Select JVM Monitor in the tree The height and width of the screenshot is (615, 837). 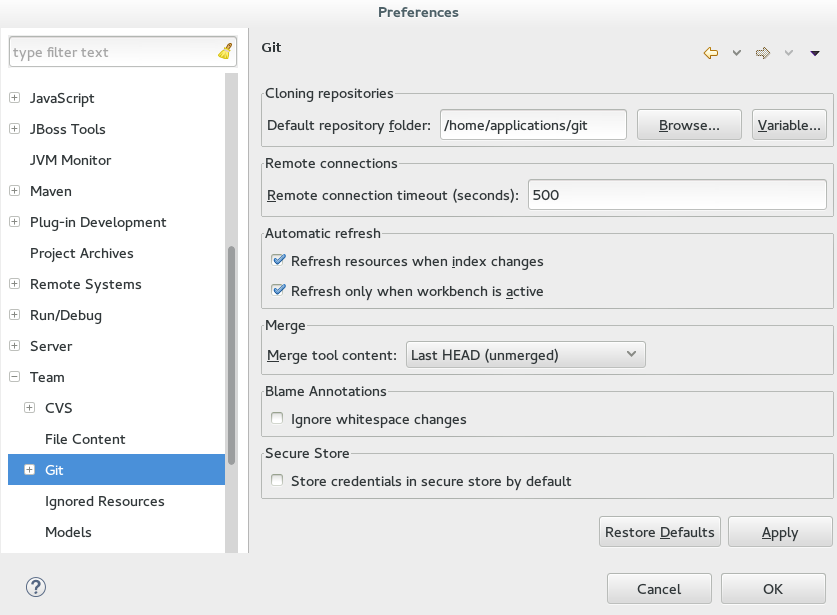click(70, 160)
